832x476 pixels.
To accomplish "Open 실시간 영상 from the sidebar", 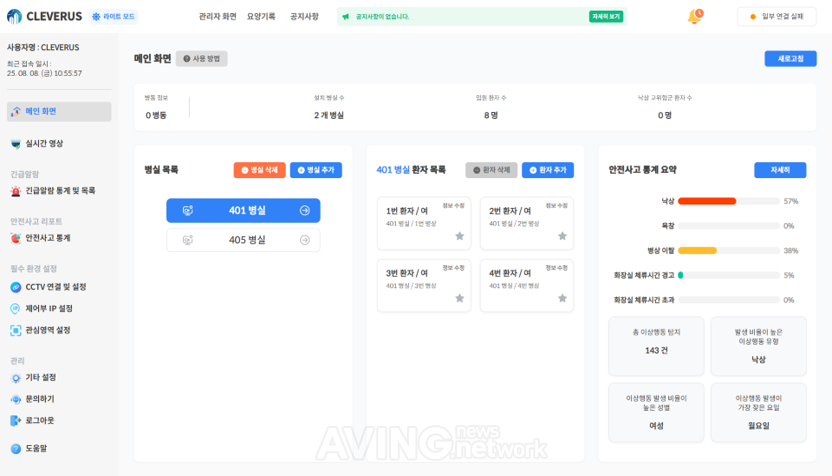I will click(44, 144).
